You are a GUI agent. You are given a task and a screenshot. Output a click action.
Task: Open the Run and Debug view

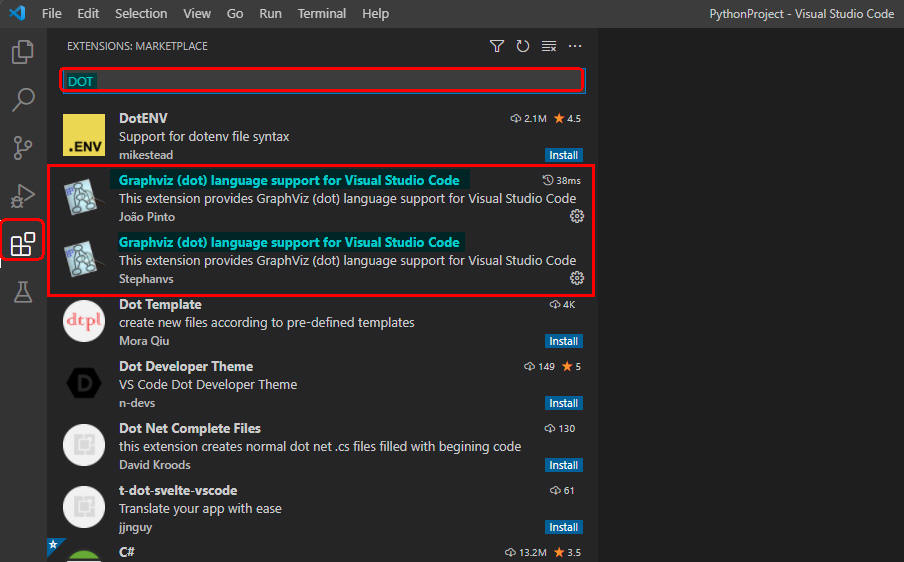[22, 196]
